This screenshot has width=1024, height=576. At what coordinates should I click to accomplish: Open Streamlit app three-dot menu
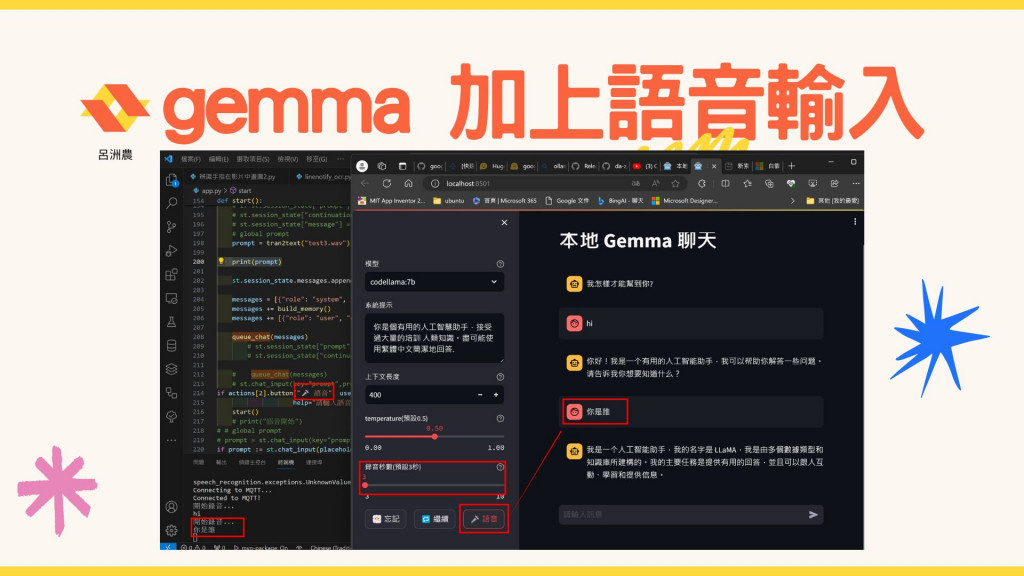(x=855, y=221)
